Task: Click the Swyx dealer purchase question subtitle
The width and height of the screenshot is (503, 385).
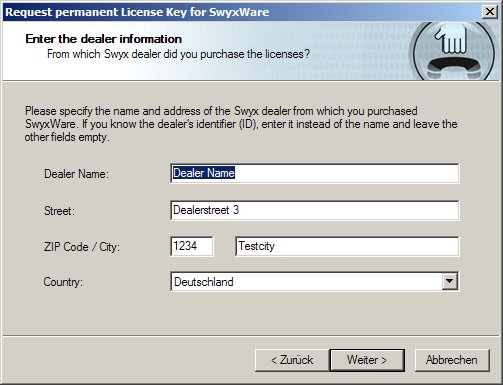Action: [x=178, y=54]
